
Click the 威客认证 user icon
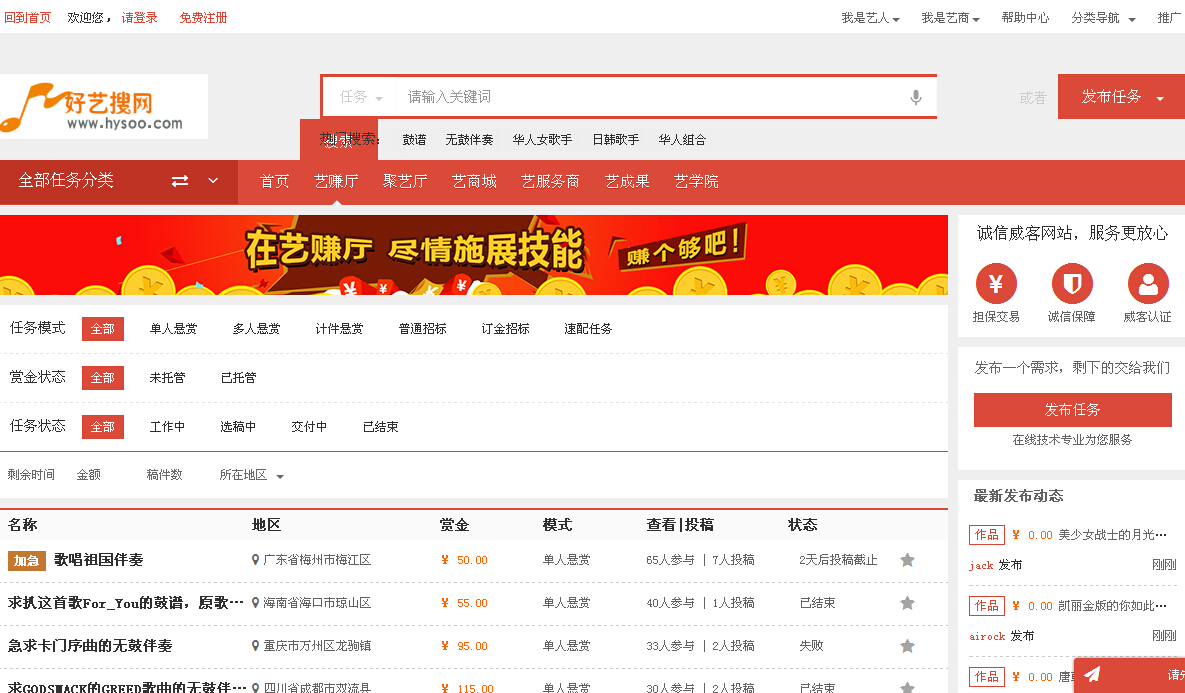(1148, 284)
